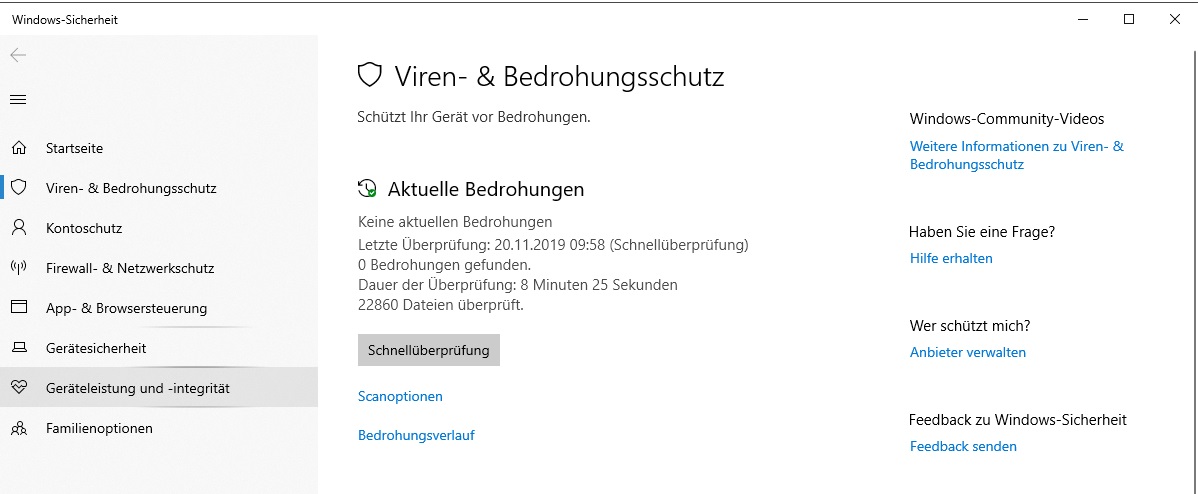Open Firewall- & Netzwerkschutz
1198x494 pixels.
pyautogui.click(x=159, y=268)
